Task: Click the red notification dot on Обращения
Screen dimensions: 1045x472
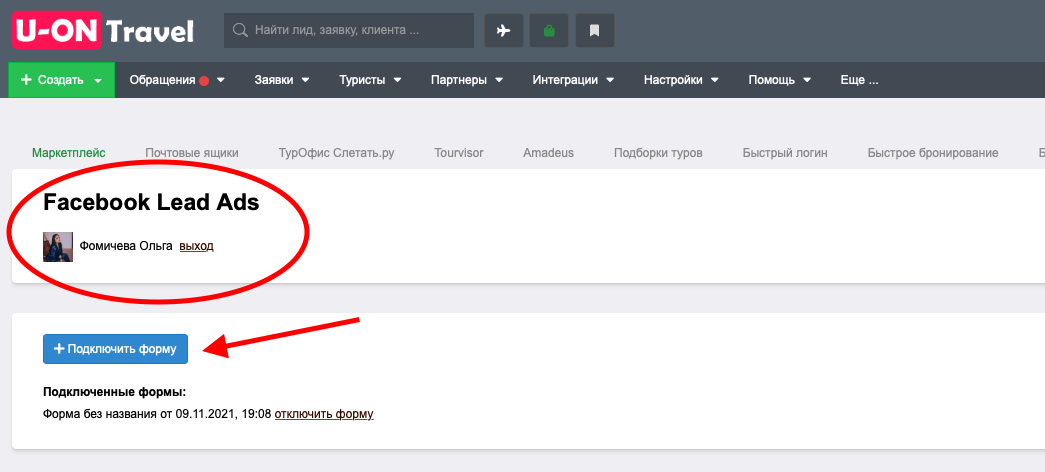Action: (204, 81)
